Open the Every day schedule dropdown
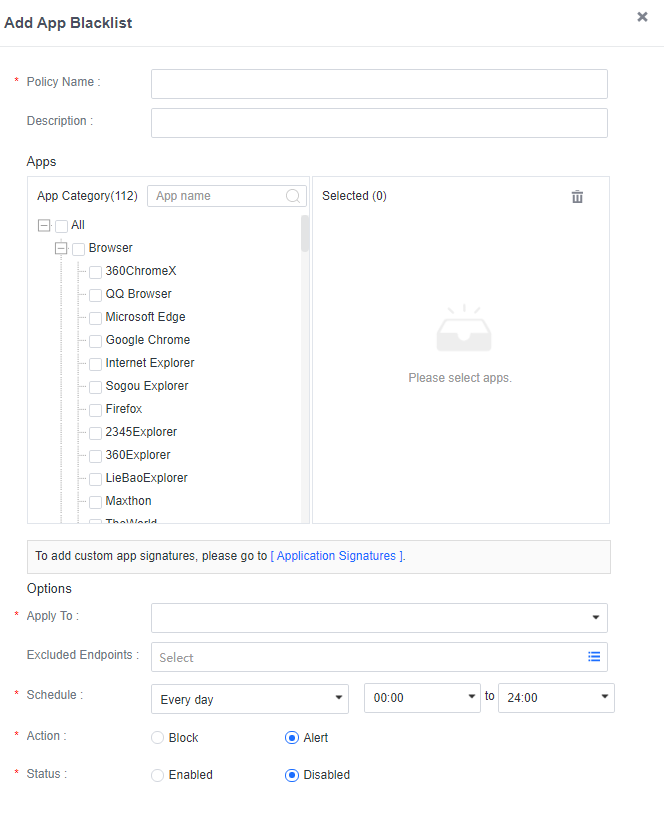The height and width of the screenshot is (832, 664). (249, 698)
